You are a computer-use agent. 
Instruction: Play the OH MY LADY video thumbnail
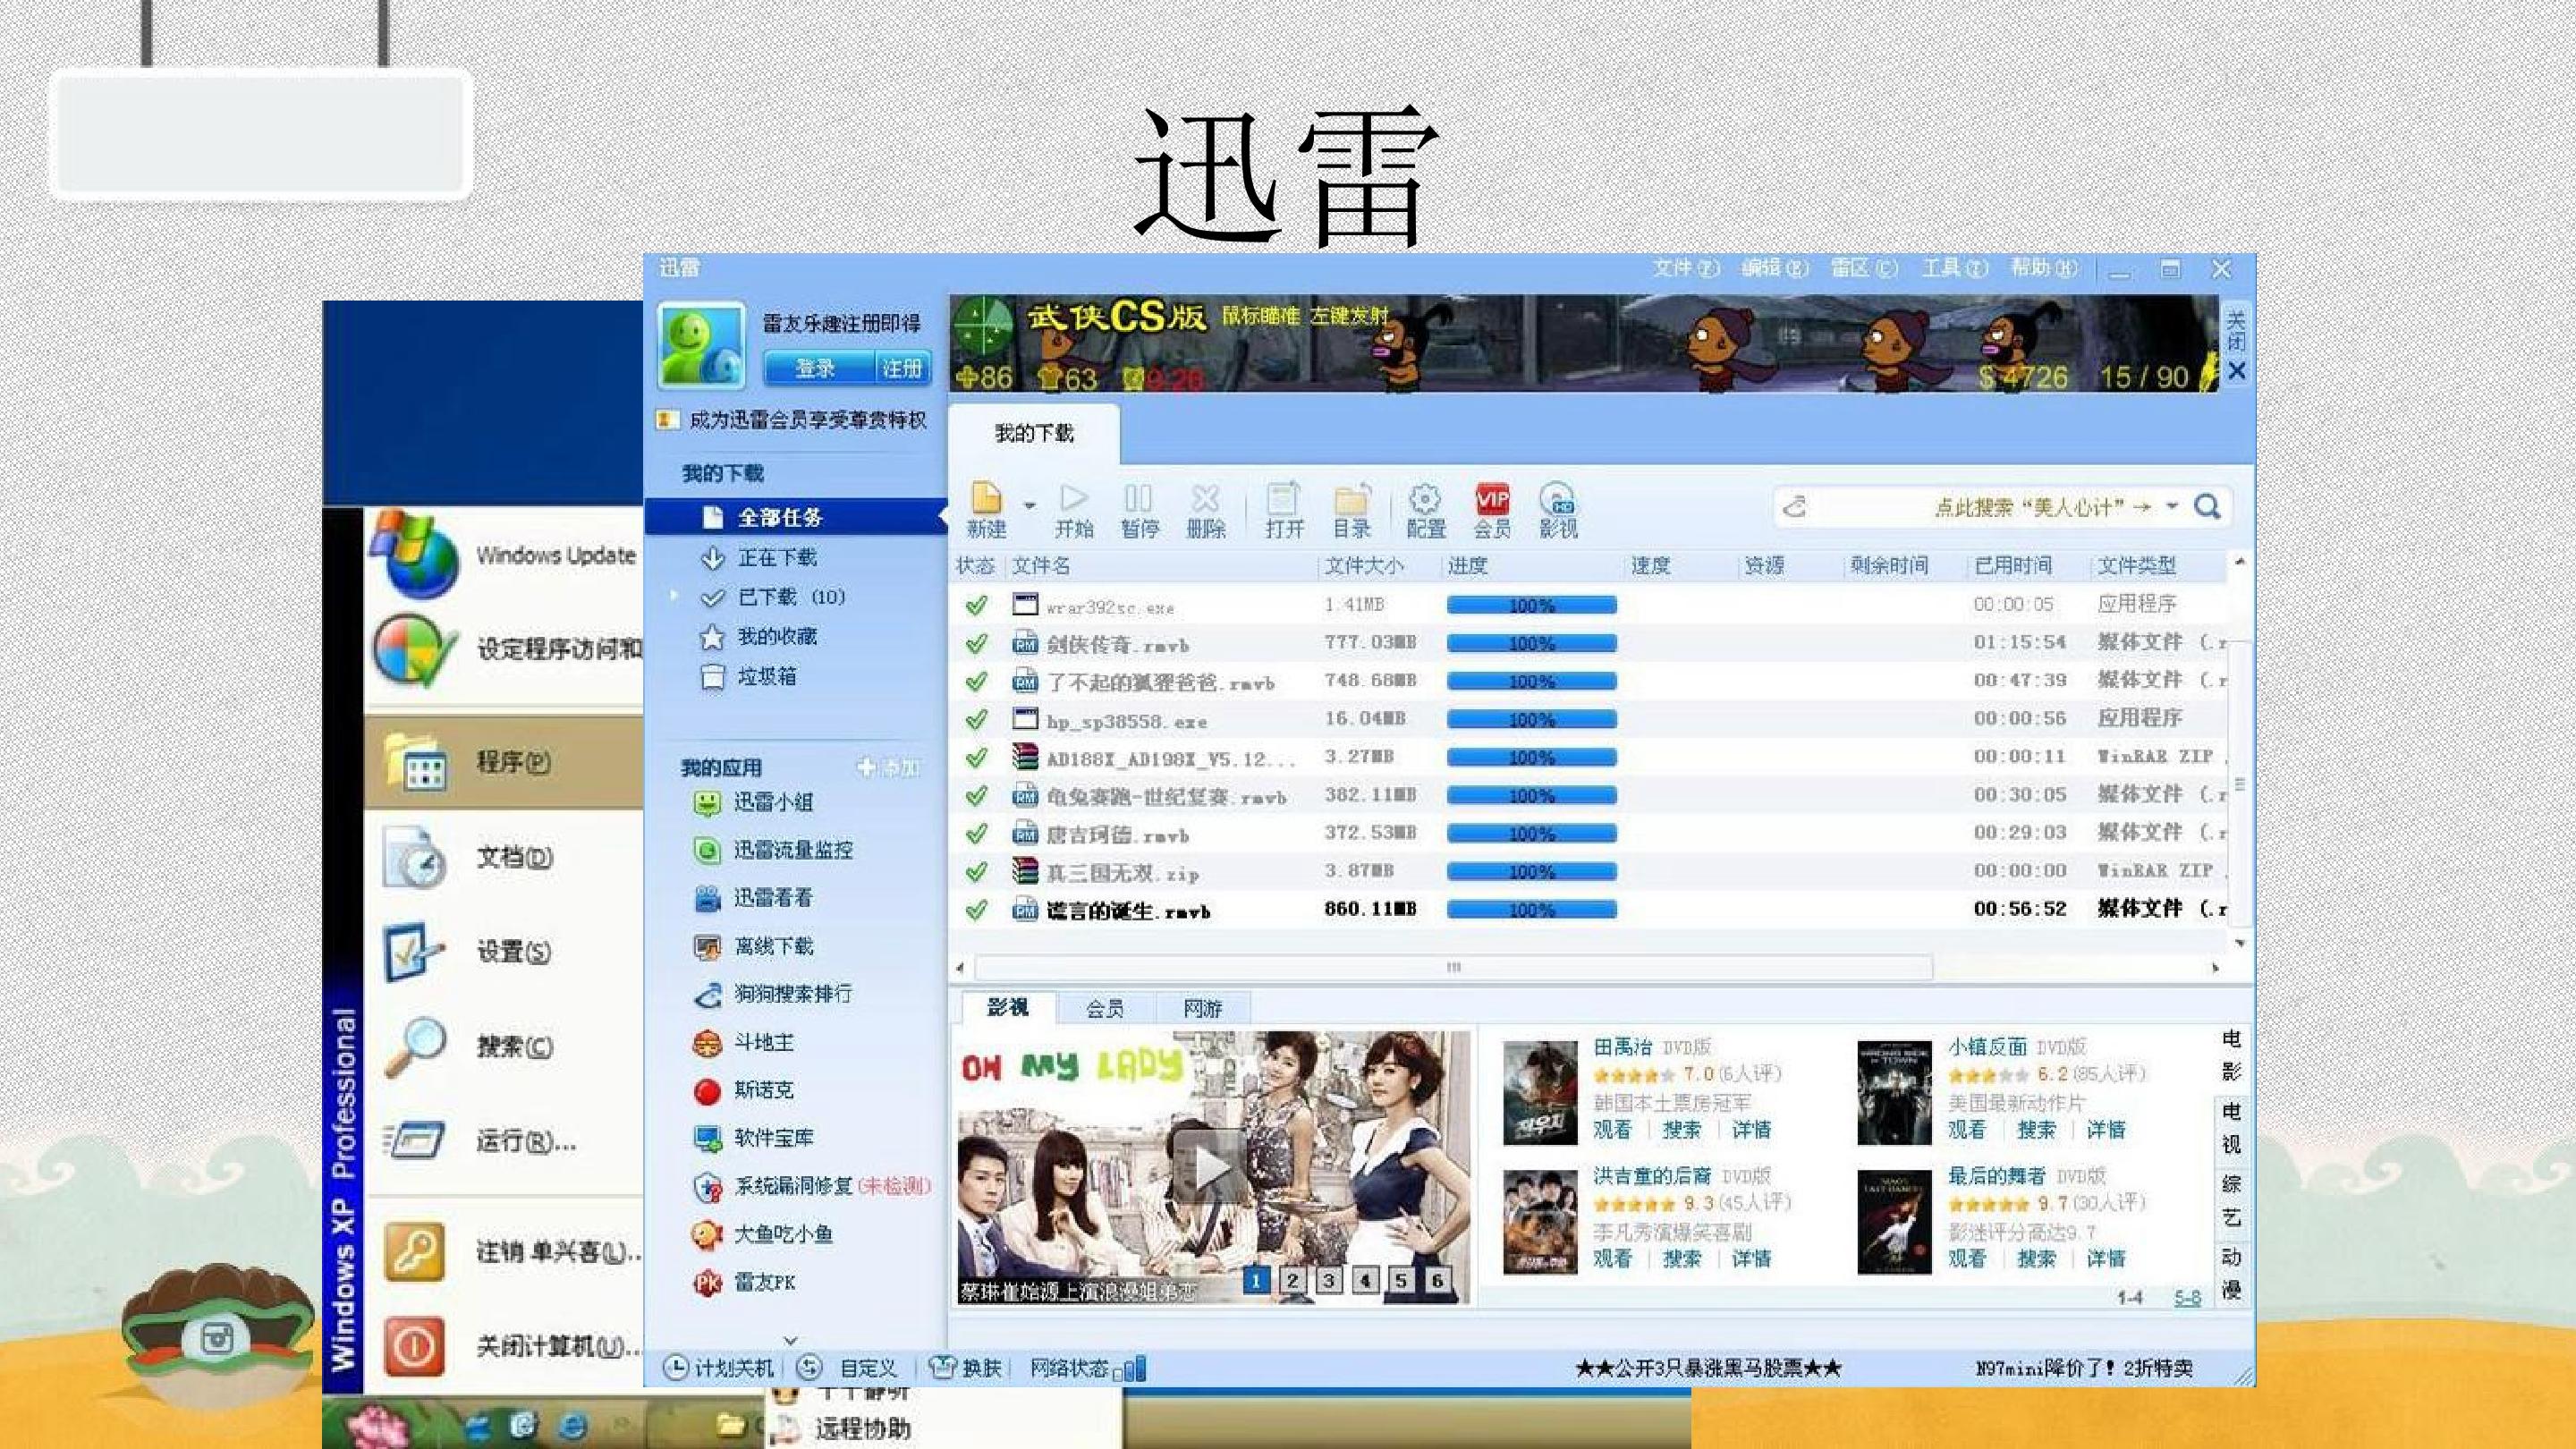[1208, 1166]
